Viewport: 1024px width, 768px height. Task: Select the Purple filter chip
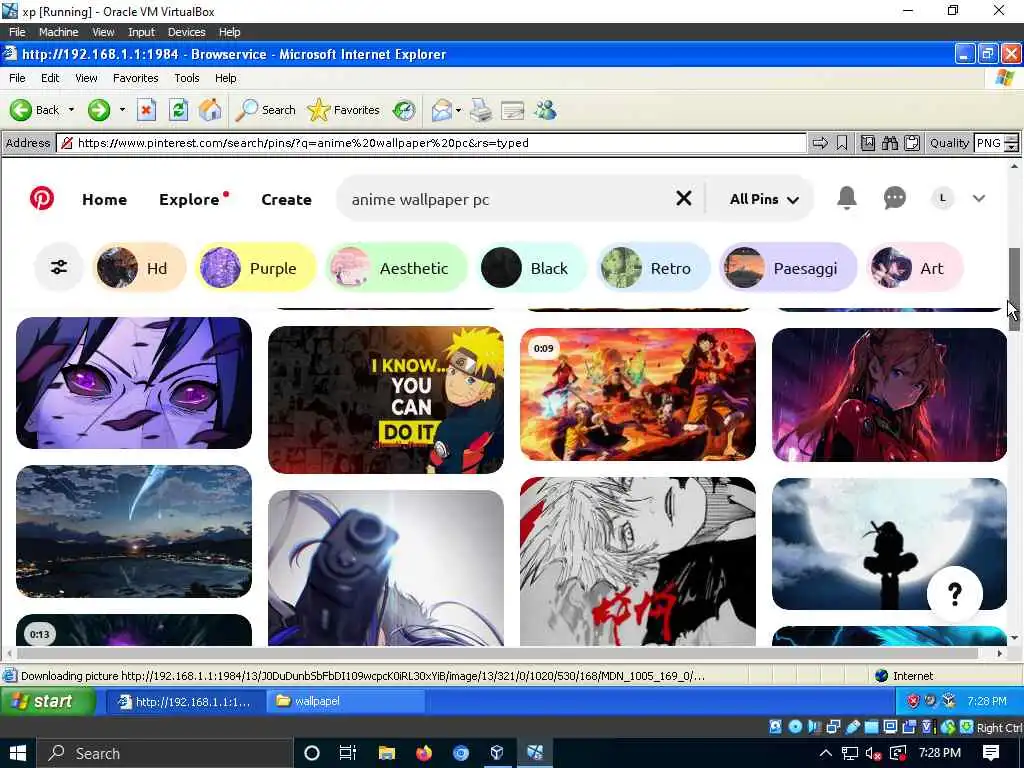(x=255, y=268)
